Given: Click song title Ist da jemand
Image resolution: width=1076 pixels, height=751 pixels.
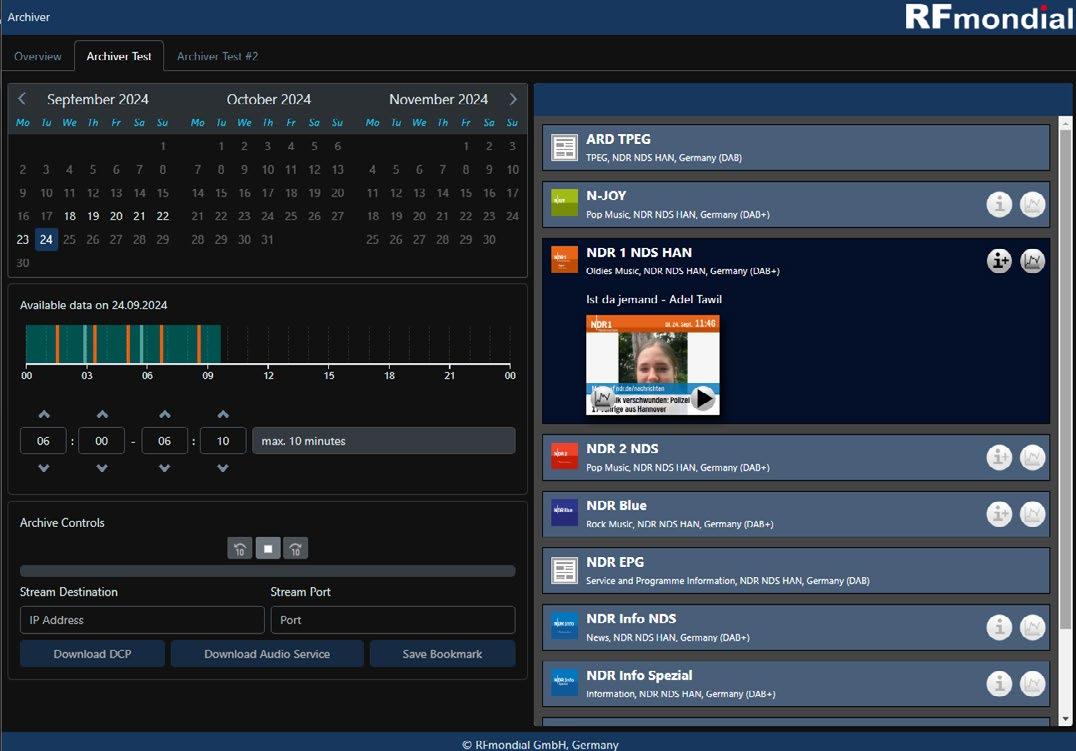Looking at the screenshot, I should [654, 299].
